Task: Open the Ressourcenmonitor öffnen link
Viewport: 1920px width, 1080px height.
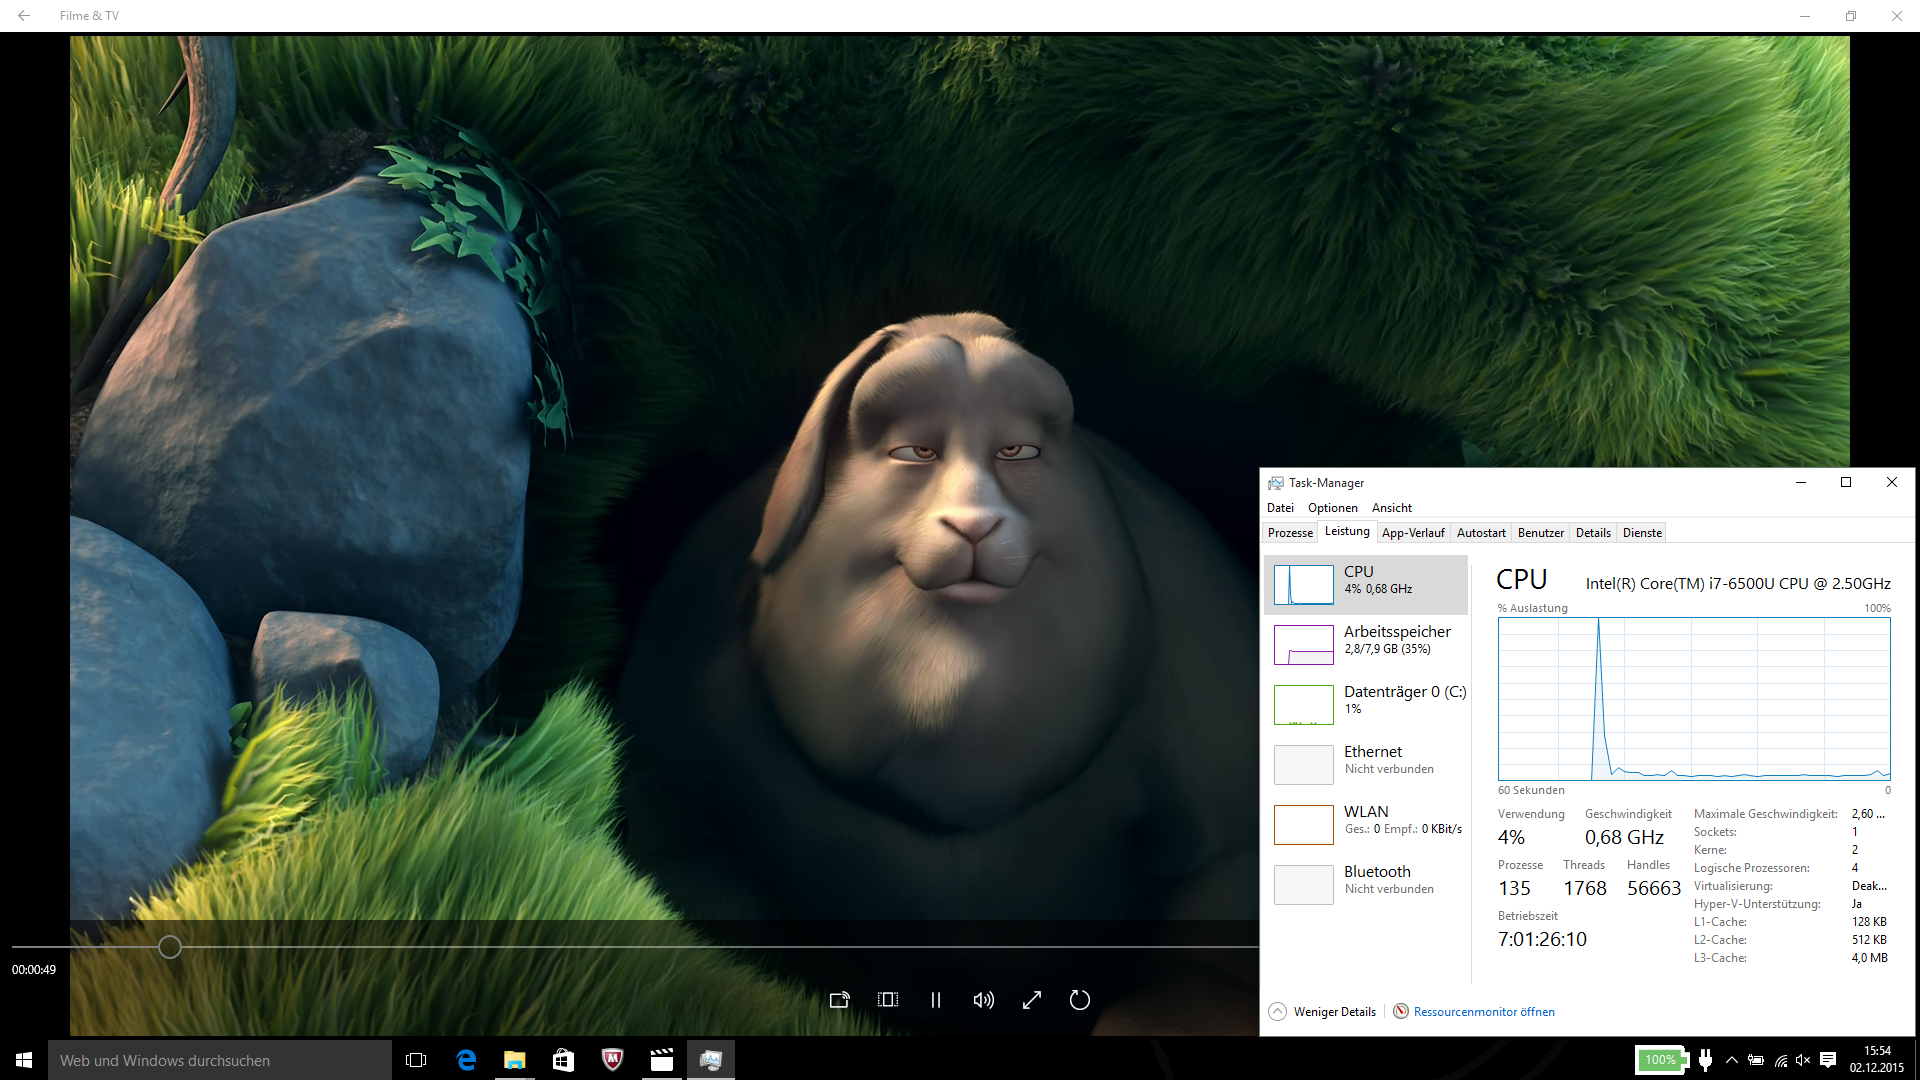Action: click(1483, 1012)
